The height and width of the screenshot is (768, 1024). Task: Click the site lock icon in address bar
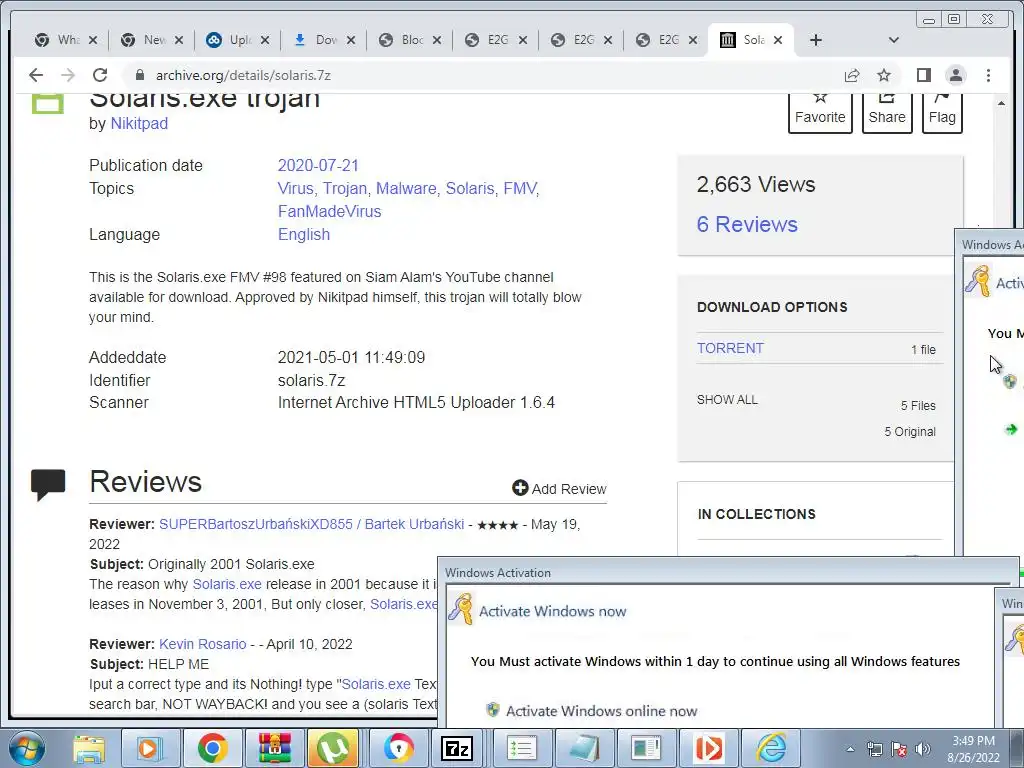(x=139, y=75)
